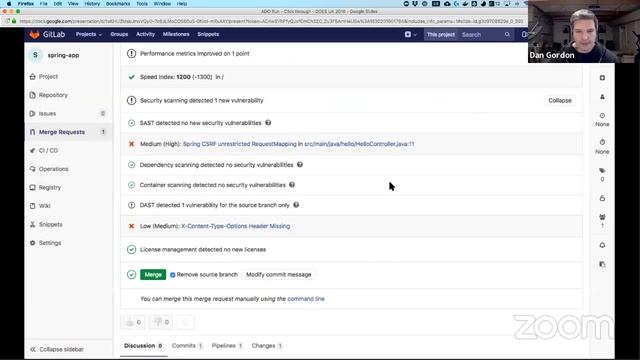
Task: Click the thumbs down reaction button
Action: [x=161, y=322]
